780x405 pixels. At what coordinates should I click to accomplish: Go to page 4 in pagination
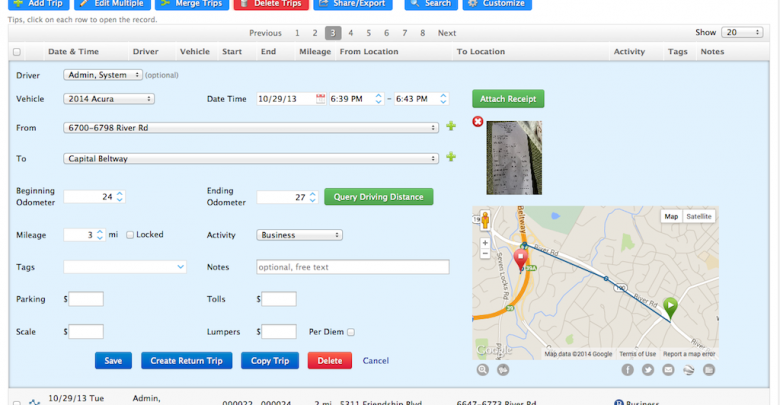350,33
